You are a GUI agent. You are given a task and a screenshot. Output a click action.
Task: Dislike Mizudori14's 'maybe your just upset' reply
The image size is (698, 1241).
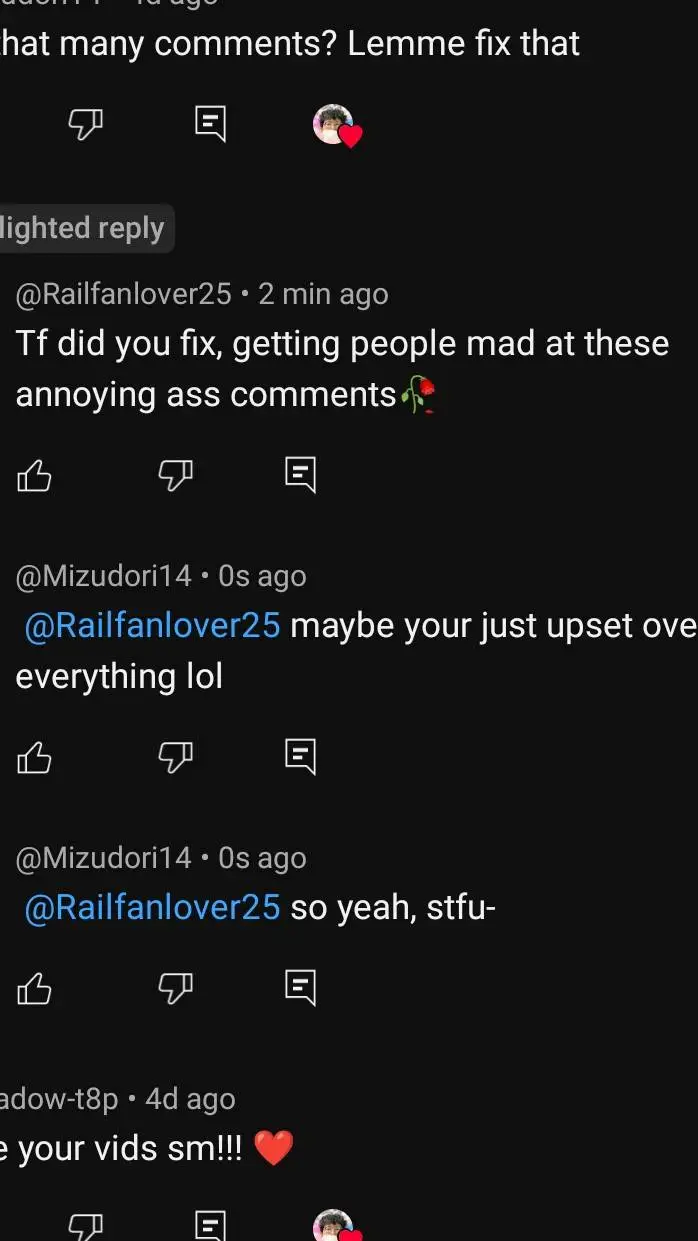tap(175, 758)
